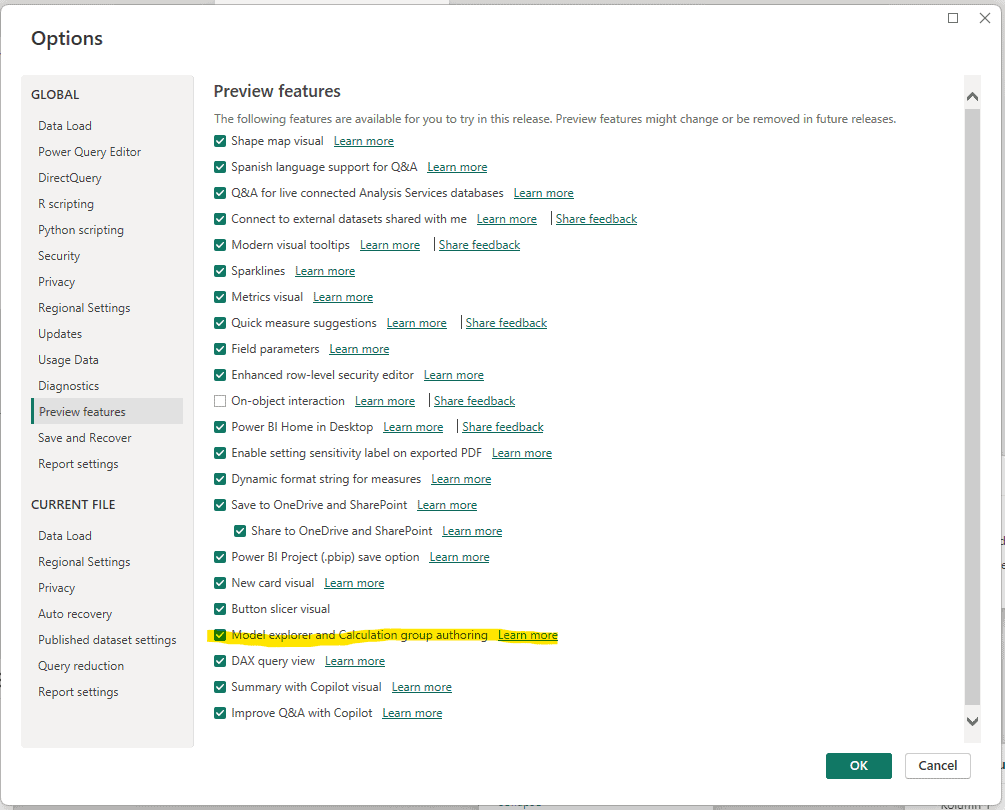
Task: Click the vertical scrollbar thumb
Action: tap(972, 406)
